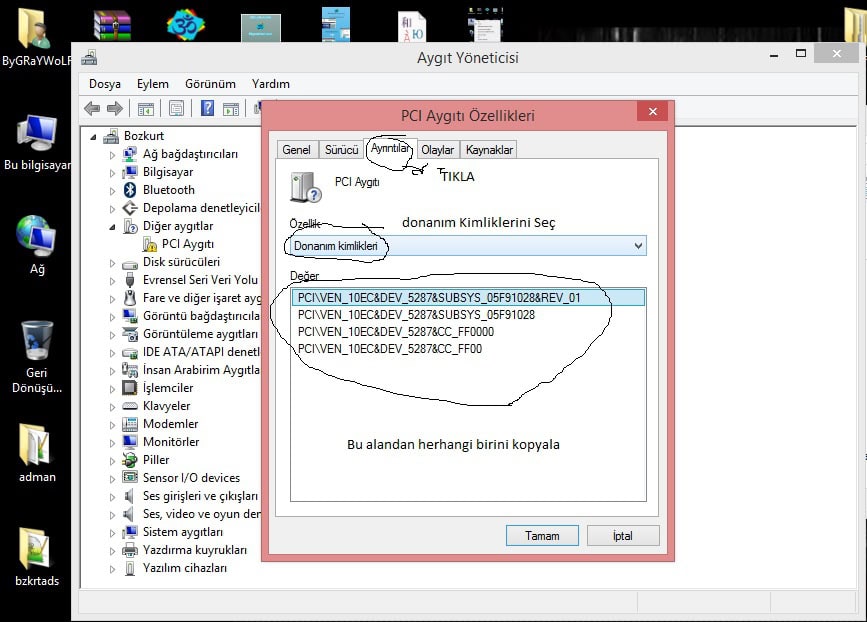This screenshot has width=867, height=622.
Task: Click the Bluetooth icon in device tree
Action: coord(130,190)
